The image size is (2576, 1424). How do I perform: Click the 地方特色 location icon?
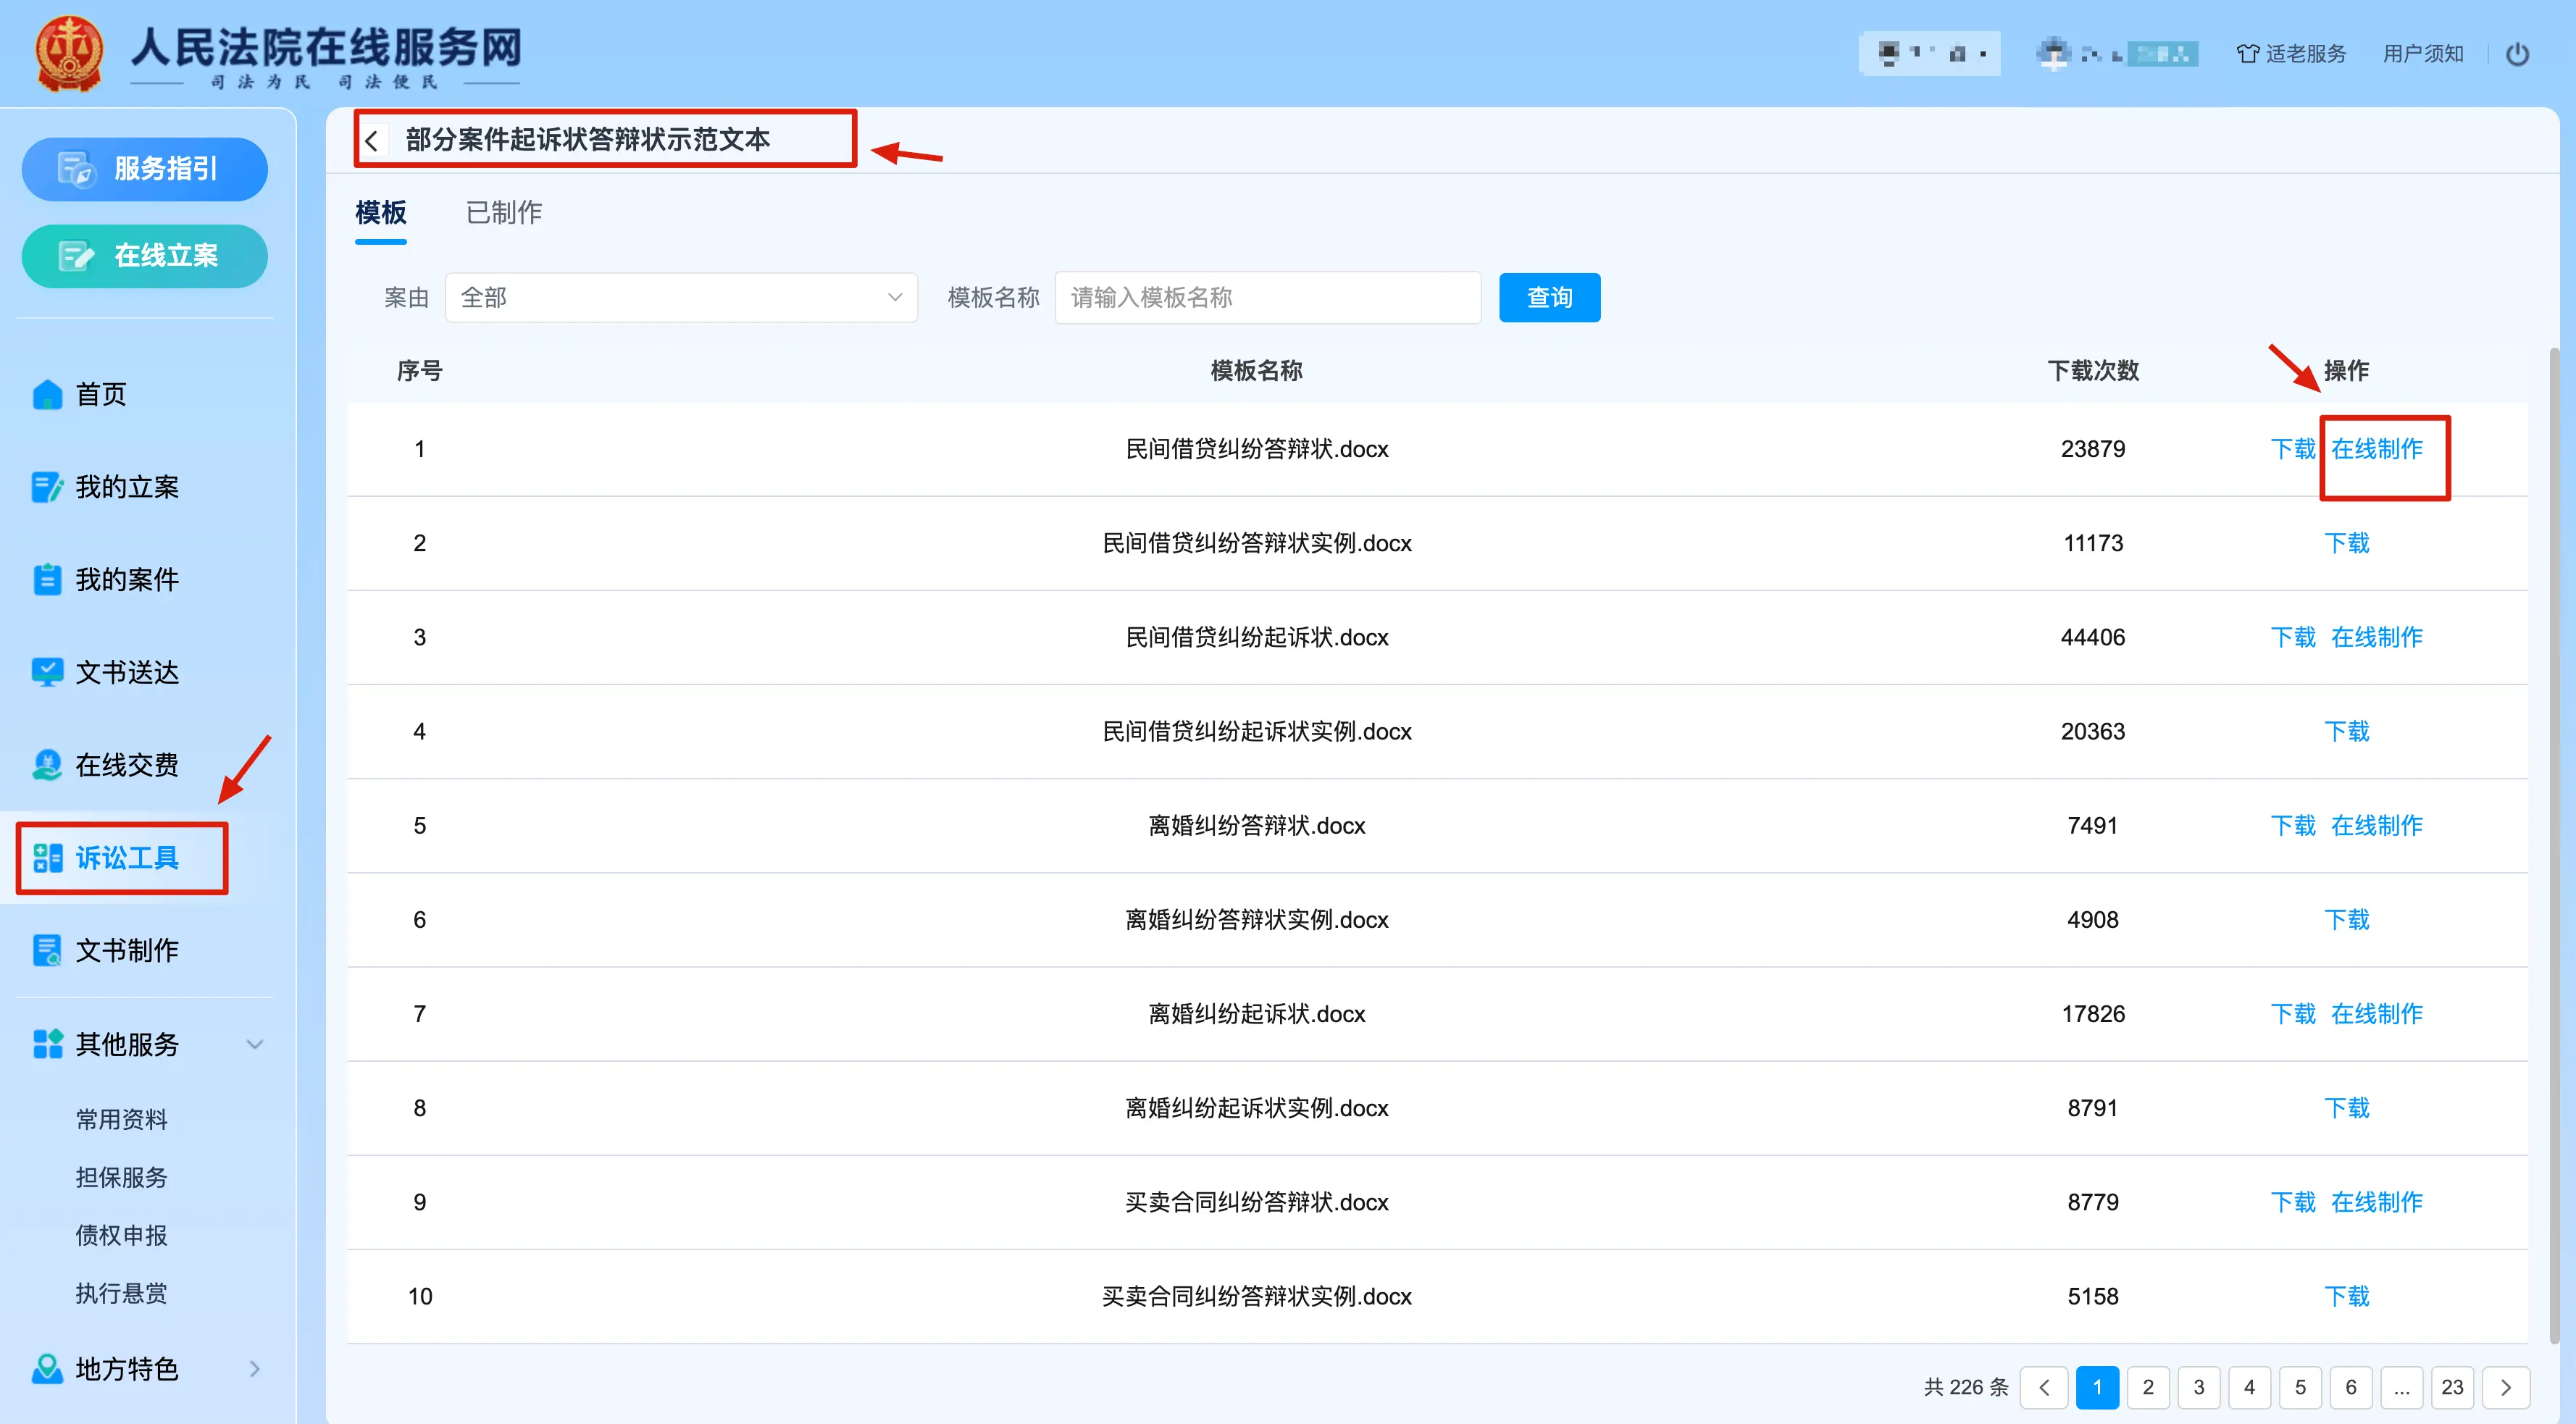[x=47, y=1368]
